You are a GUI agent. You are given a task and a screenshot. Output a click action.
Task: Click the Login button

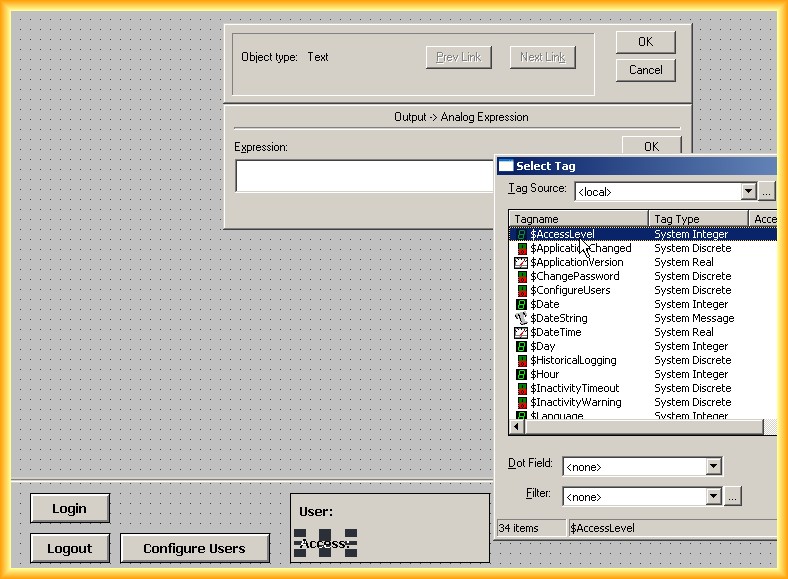[69, 508]
